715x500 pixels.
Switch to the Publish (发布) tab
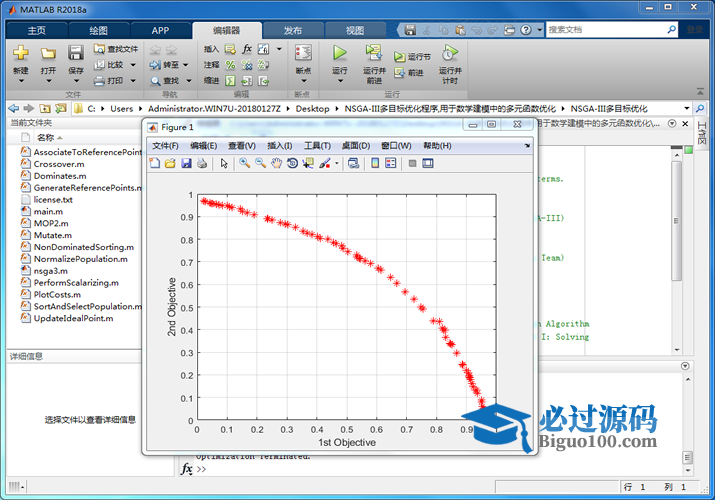293,31
